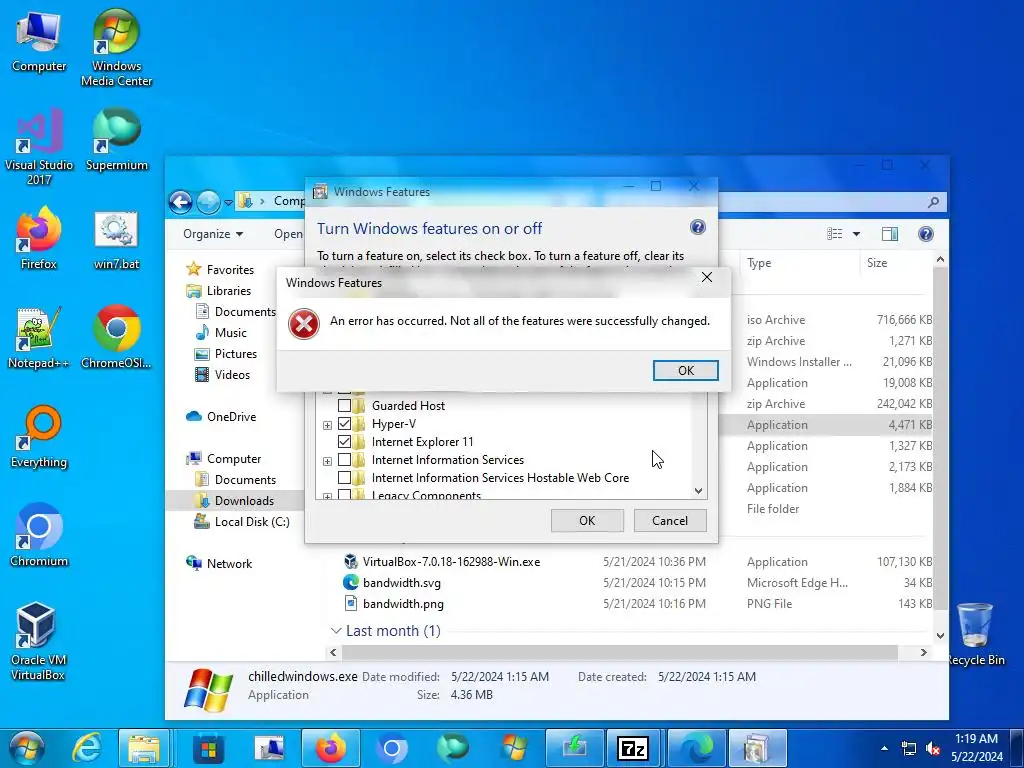Screen dimensions: 1024x768
Task: Click OK in Turn Windows features dialog
Action: [587, 520]
